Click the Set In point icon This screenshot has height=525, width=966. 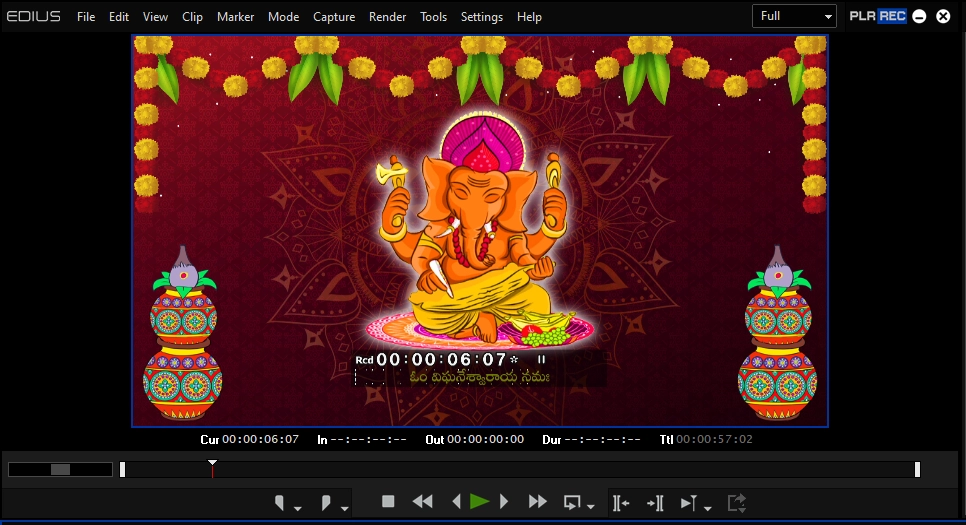(280, 503)
